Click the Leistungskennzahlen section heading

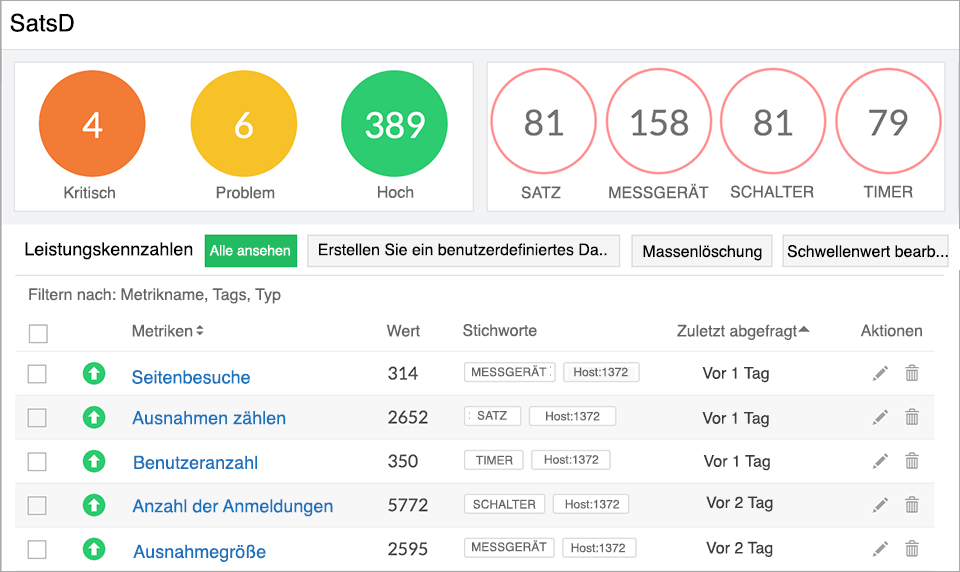108,249
